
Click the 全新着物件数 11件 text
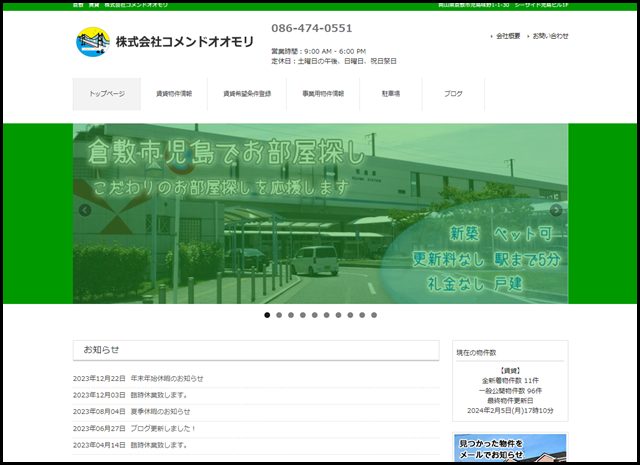(510, 380)
